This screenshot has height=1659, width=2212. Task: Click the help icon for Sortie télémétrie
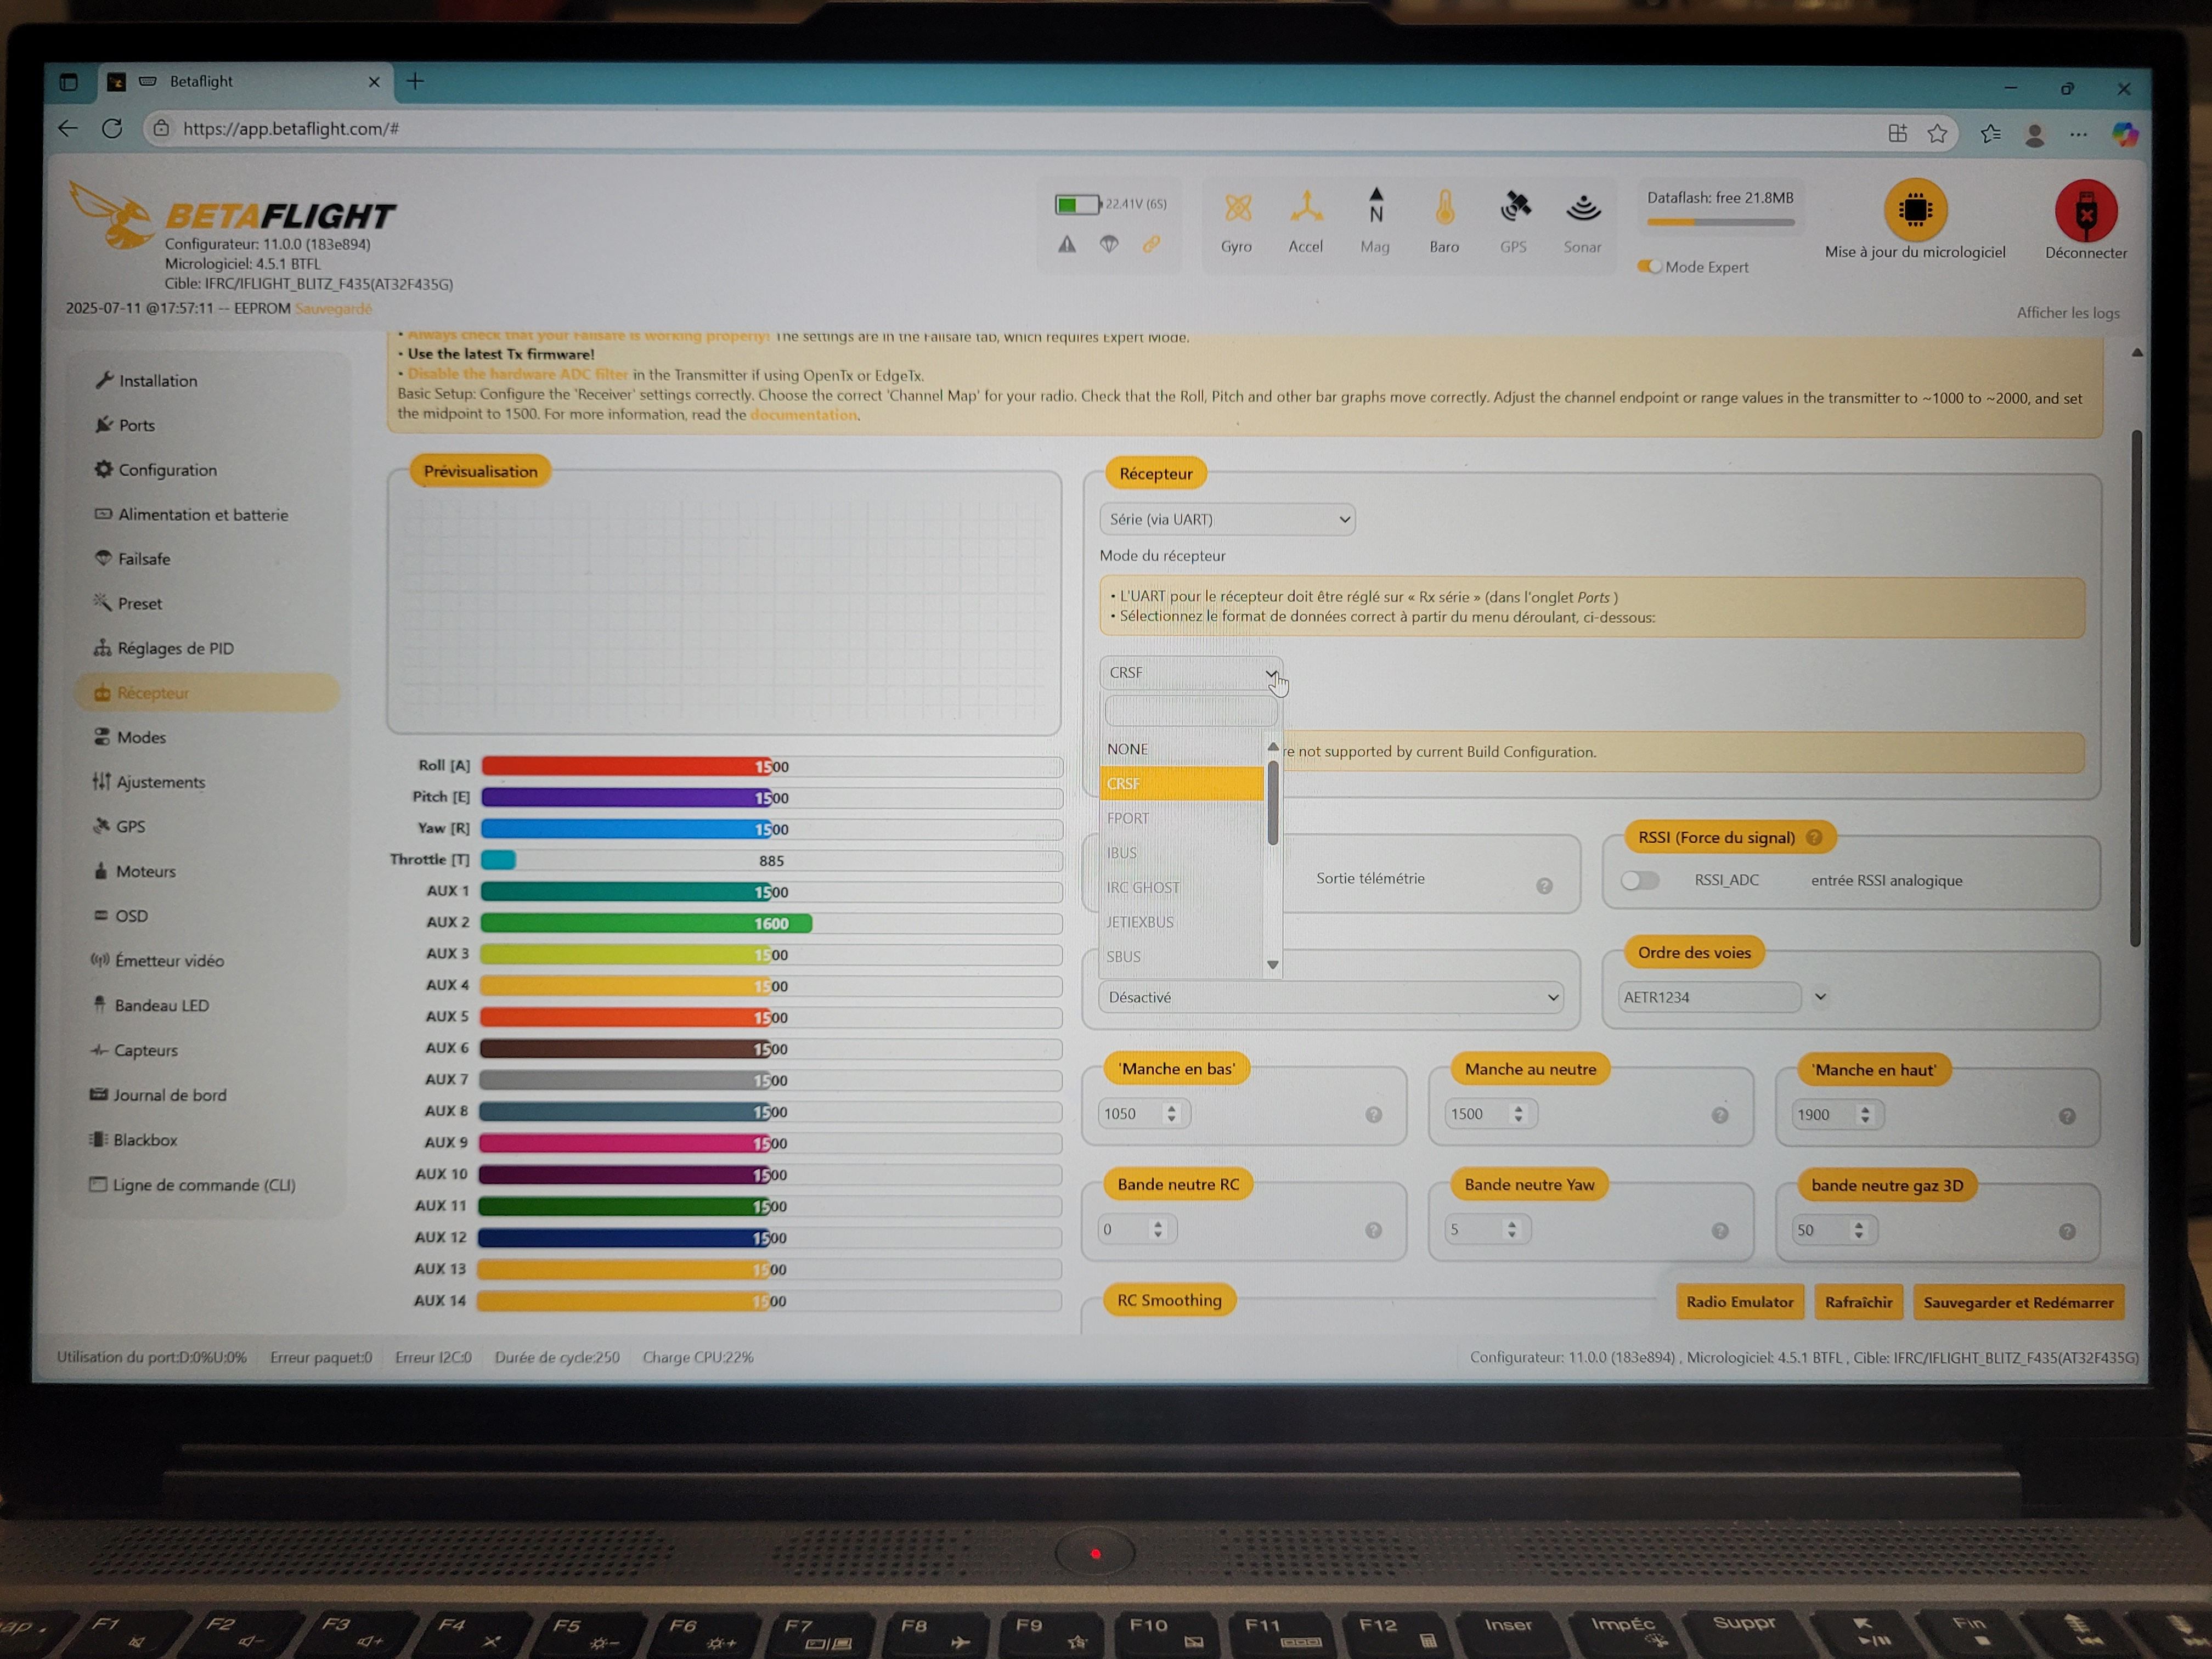point(1544,886)
